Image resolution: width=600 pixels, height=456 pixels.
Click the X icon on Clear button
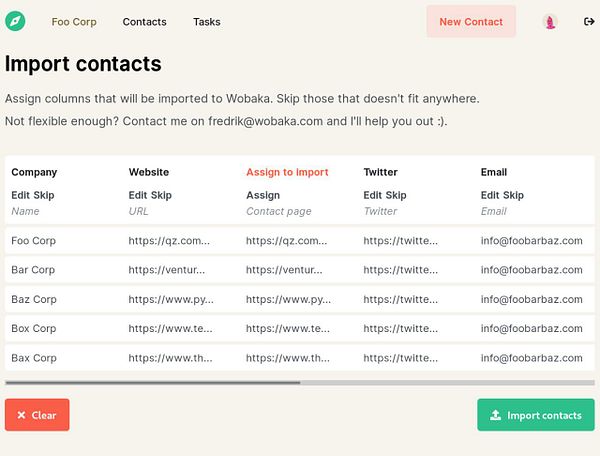[x=21, y=415]
